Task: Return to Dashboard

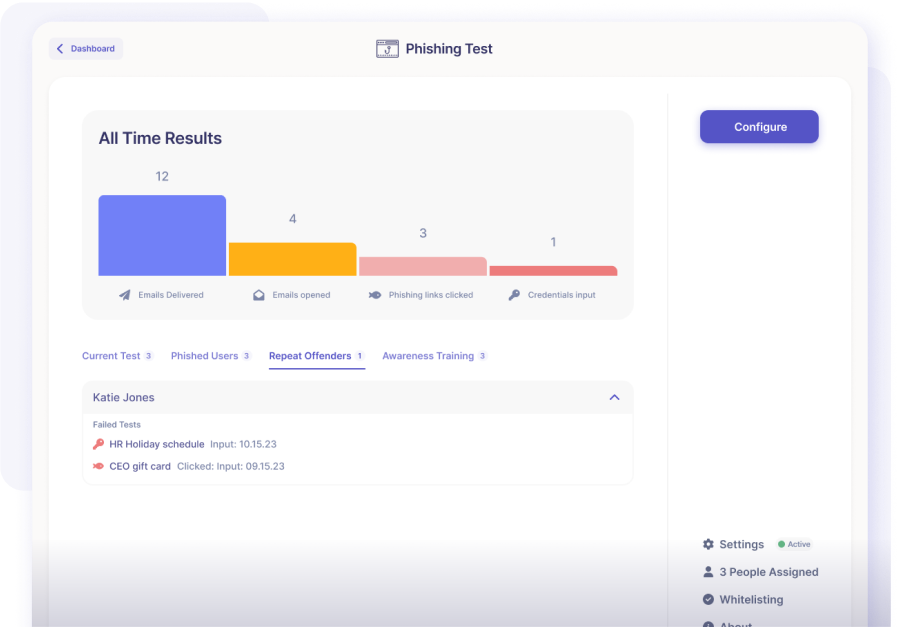Action: [x=86, y=48]
